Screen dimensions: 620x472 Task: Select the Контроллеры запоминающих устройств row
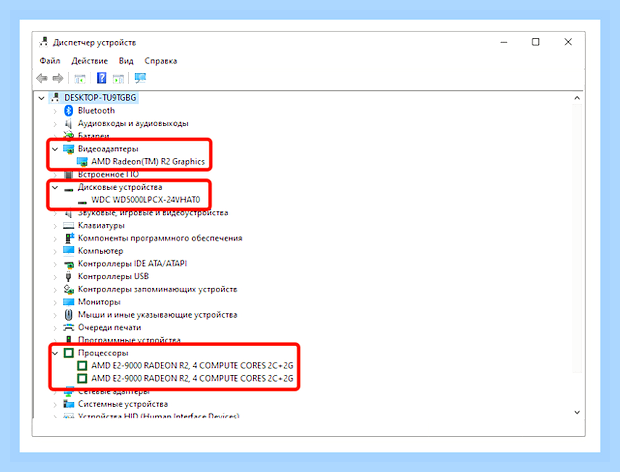157,289
